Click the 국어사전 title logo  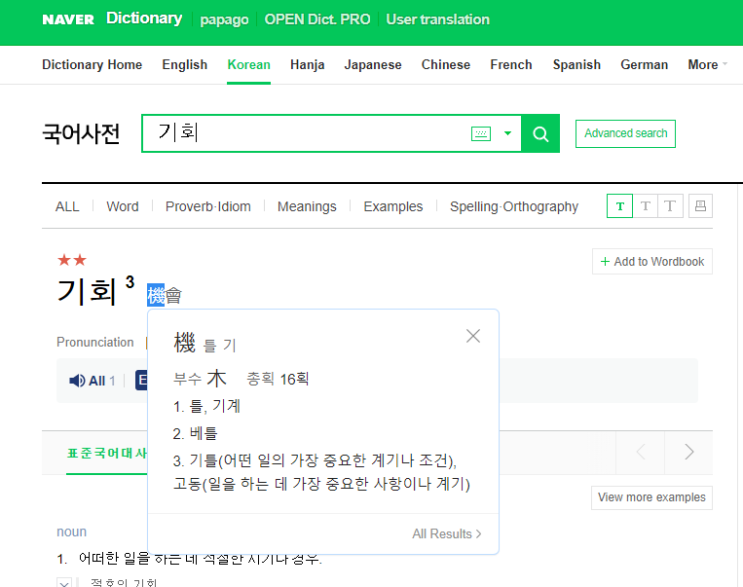(x=81, y=133)
